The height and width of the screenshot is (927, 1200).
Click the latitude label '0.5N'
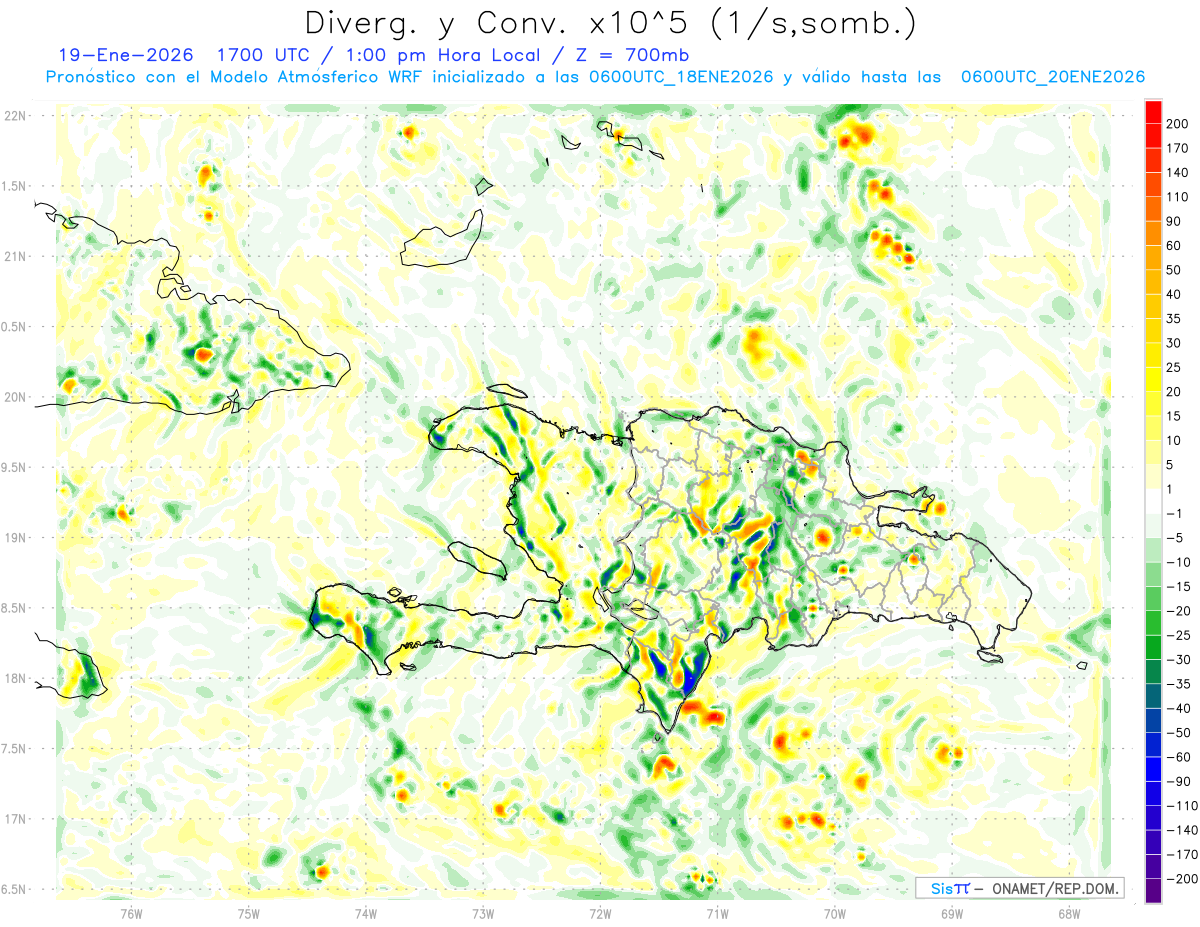(x=14, y=327)
